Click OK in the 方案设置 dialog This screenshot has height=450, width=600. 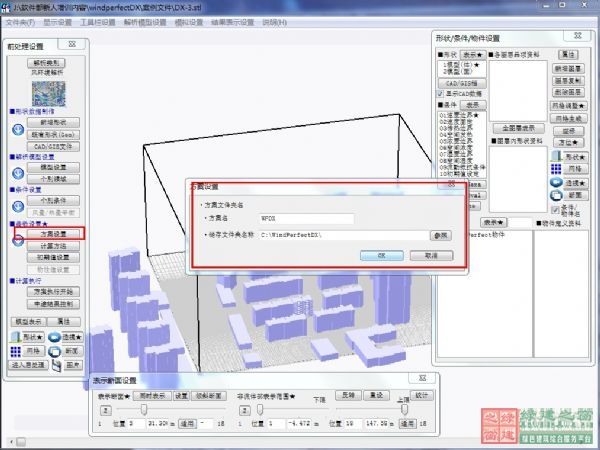(x=382, y=255)
